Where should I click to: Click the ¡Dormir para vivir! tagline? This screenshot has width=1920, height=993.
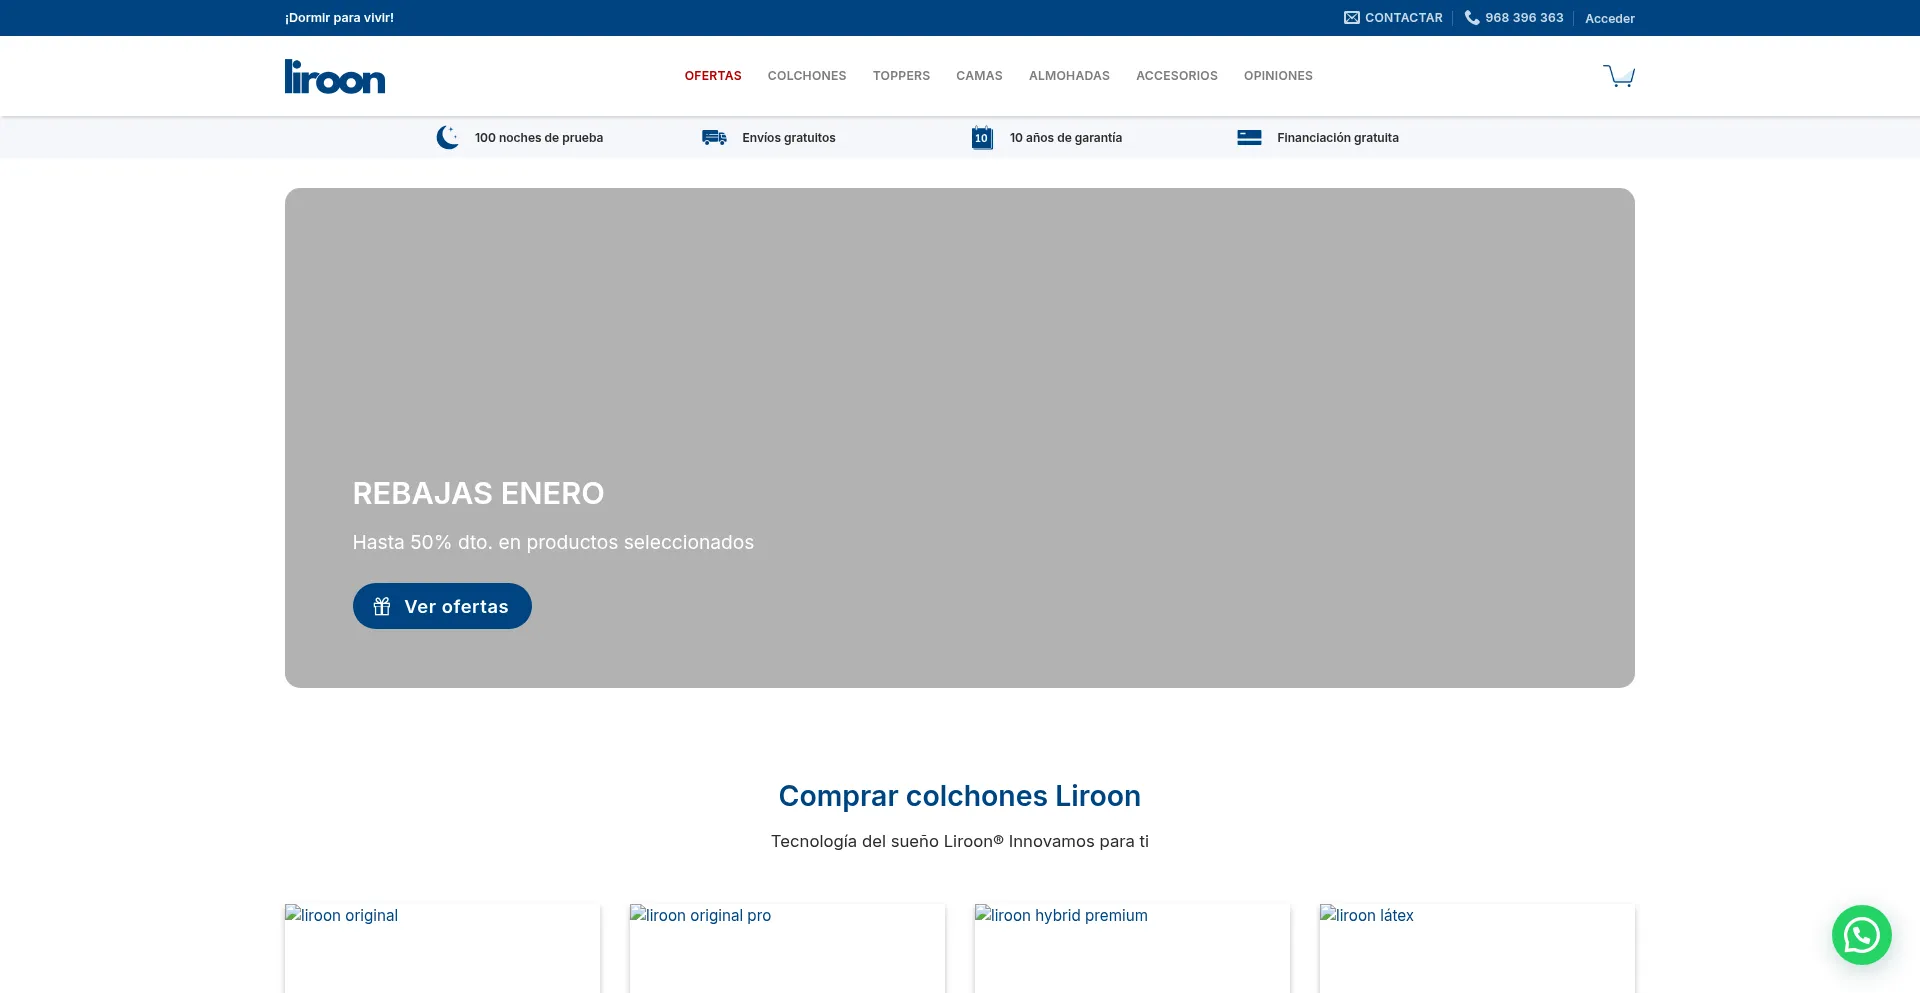click(x=339, y=17)
